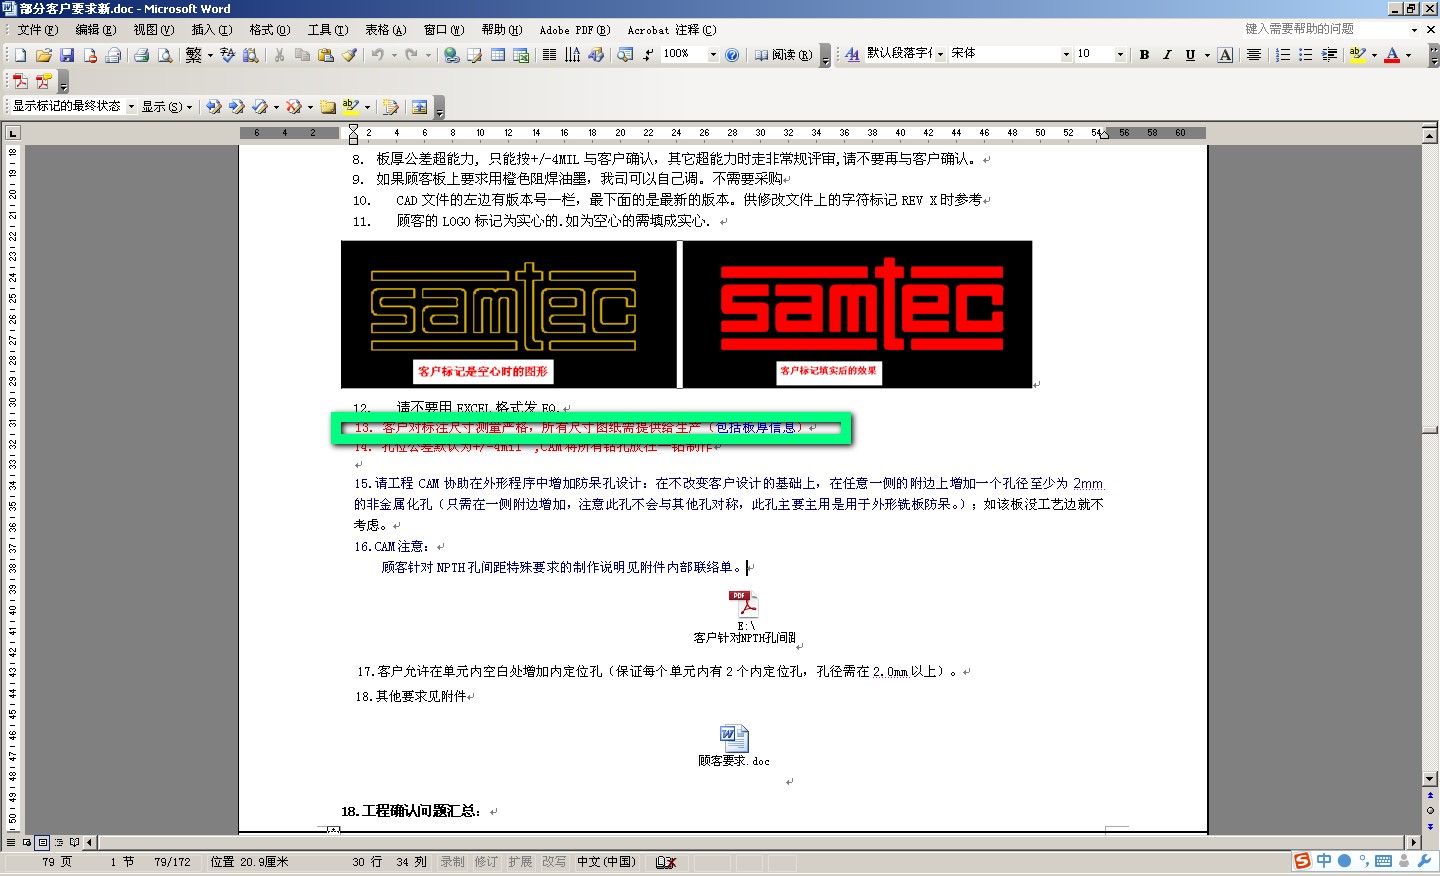Click the 窗口(W) menu

(x=444, y=30)
